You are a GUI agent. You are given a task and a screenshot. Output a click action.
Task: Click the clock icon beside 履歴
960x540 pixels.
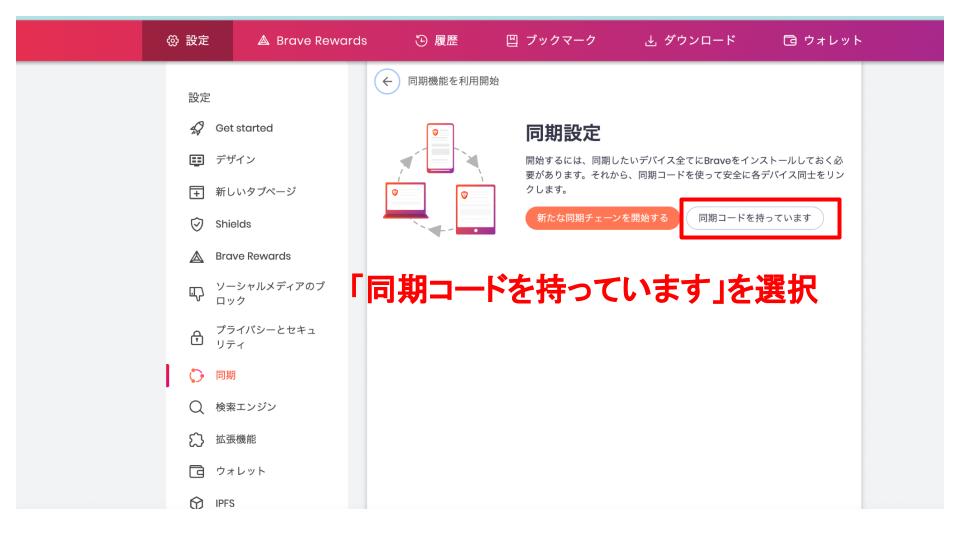click(421, 40)
